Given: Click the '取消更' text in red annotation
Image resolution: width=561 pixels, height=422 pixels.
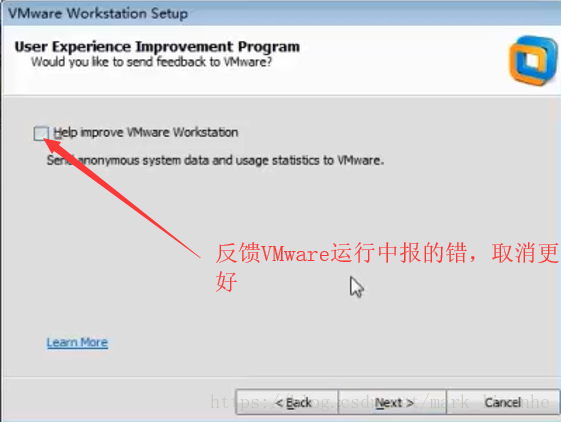Looking at the screenshot, I should pyautogui.click(x=525, y=253).
